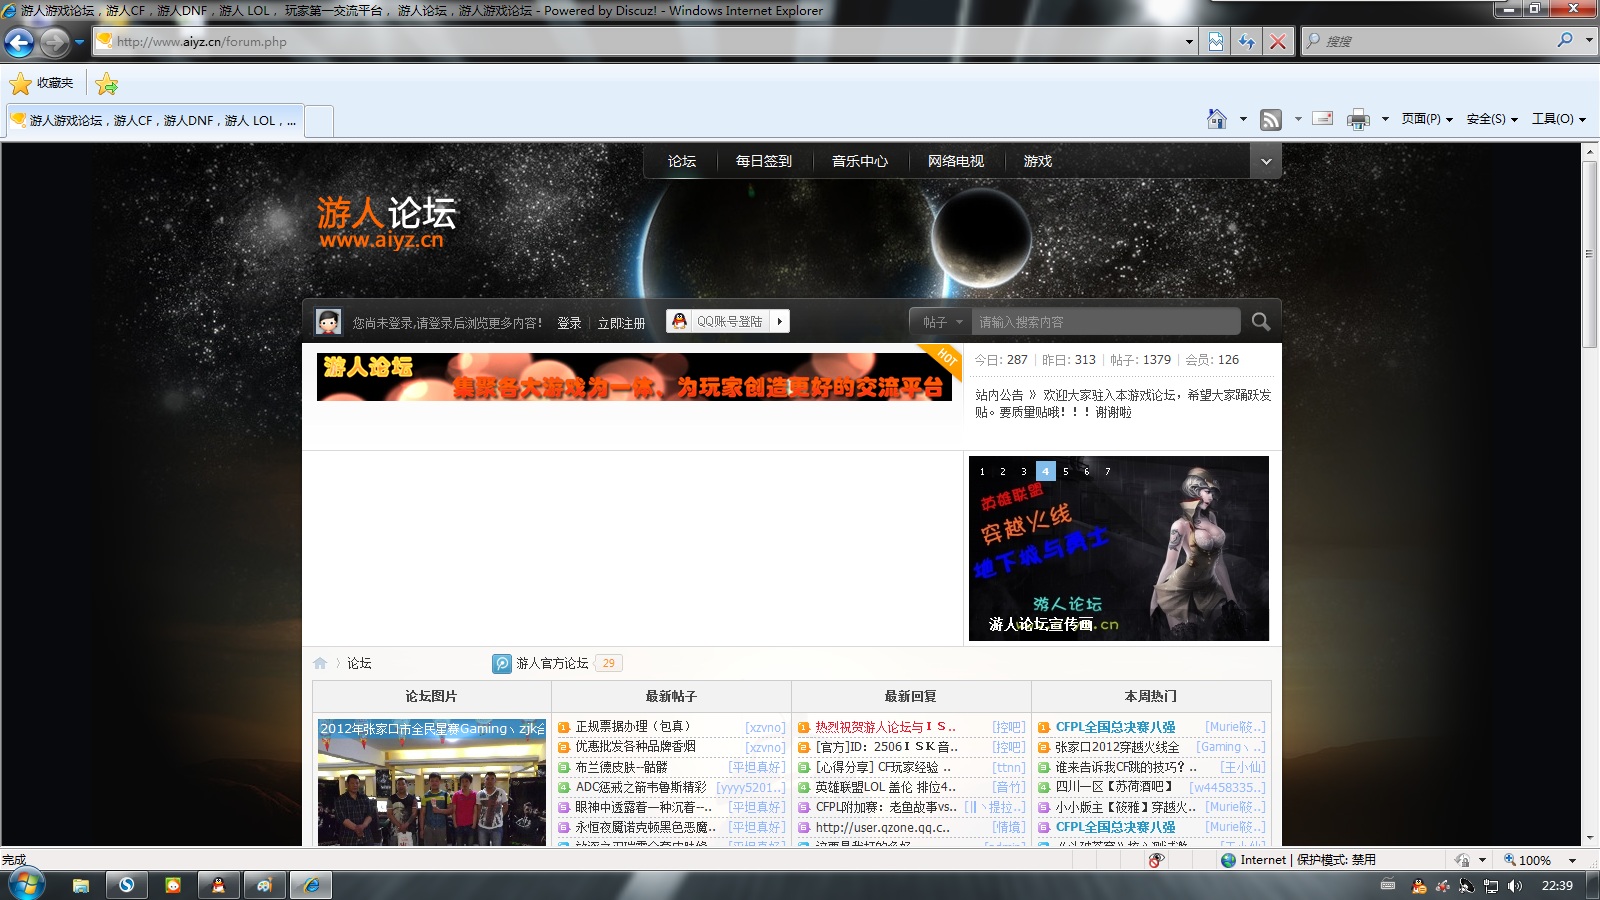The width and height of the screenshot is (1600, 900).
Task: Click the network tray icon
Action: coord(1491,886)
